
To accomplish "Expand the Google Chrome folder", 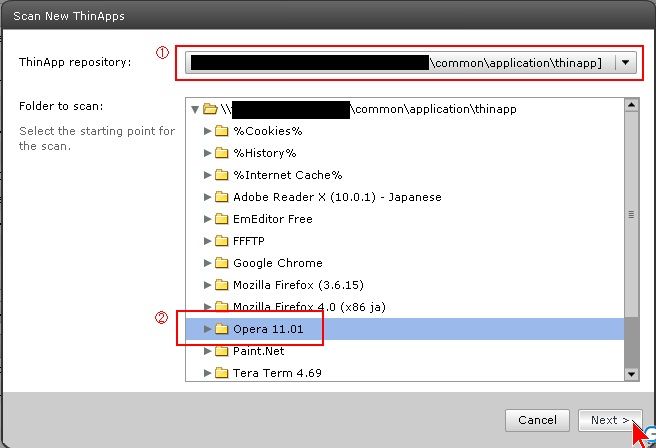I will coord(207,263).
